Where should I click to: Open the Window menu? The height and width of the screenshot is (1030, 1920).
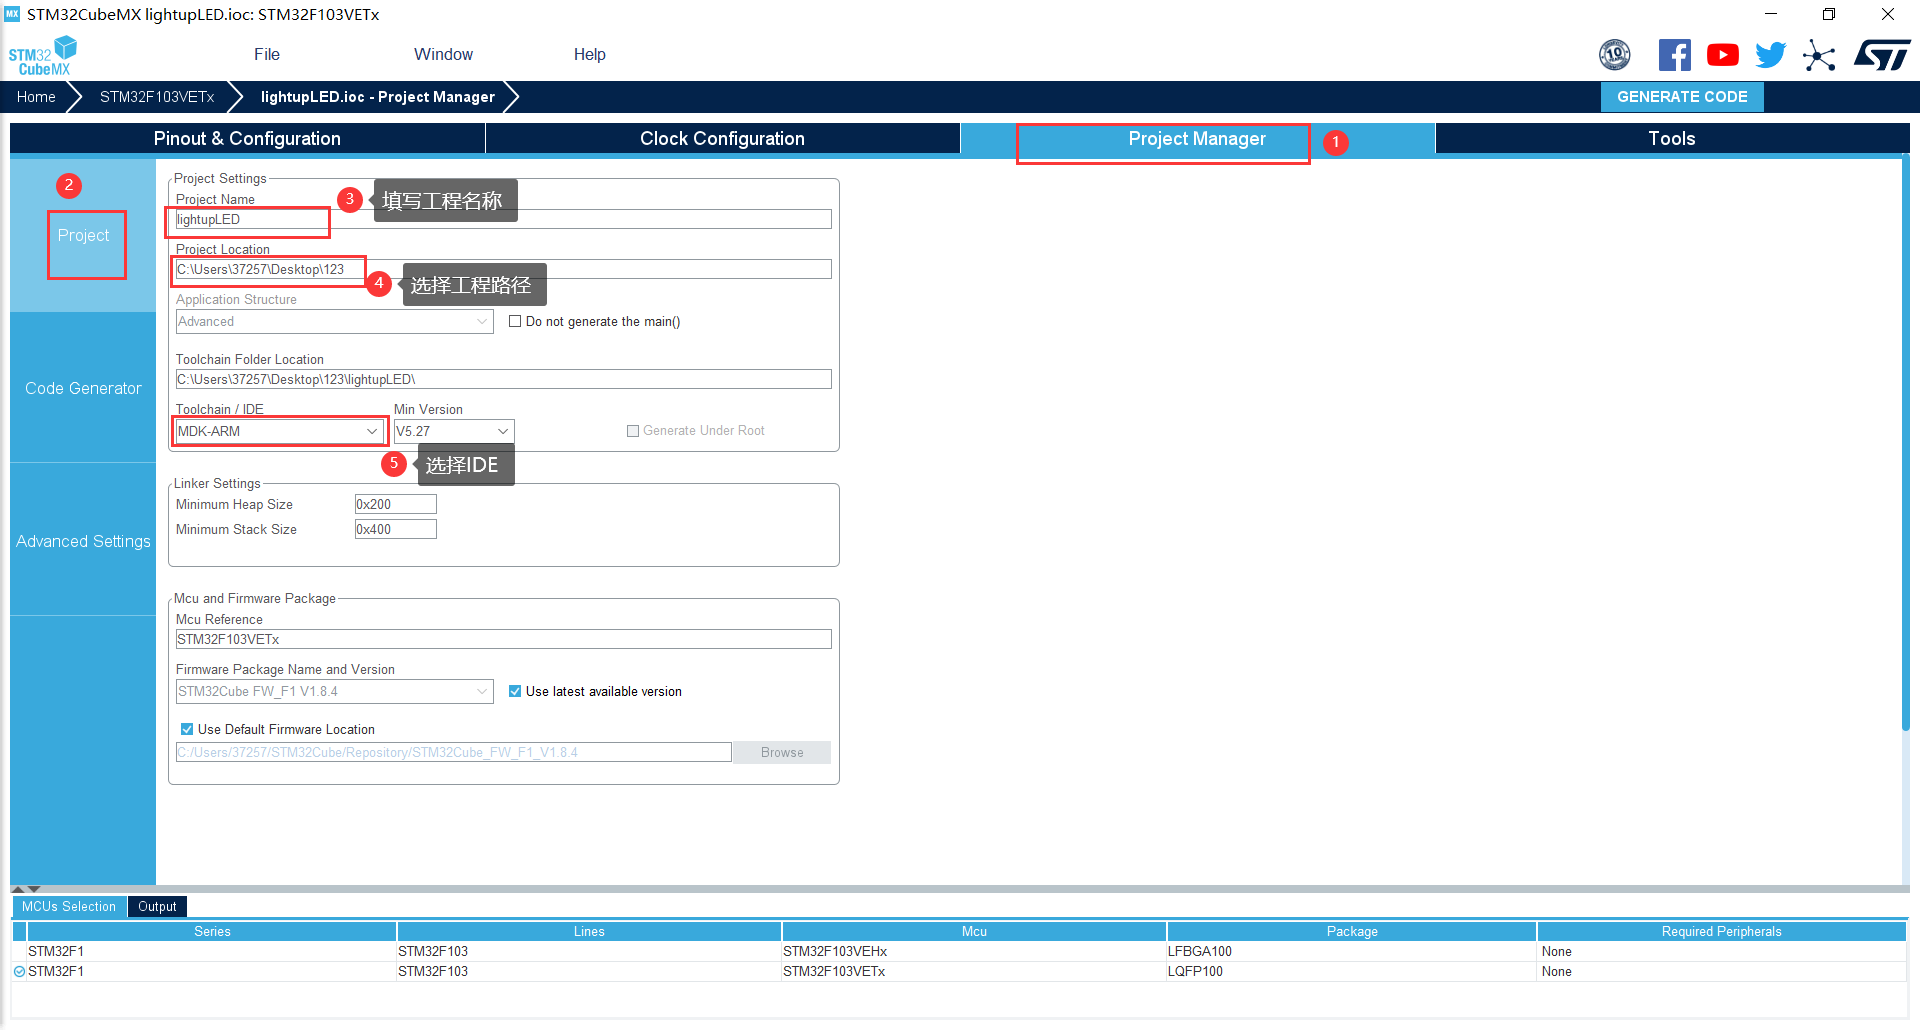(443, 55)
